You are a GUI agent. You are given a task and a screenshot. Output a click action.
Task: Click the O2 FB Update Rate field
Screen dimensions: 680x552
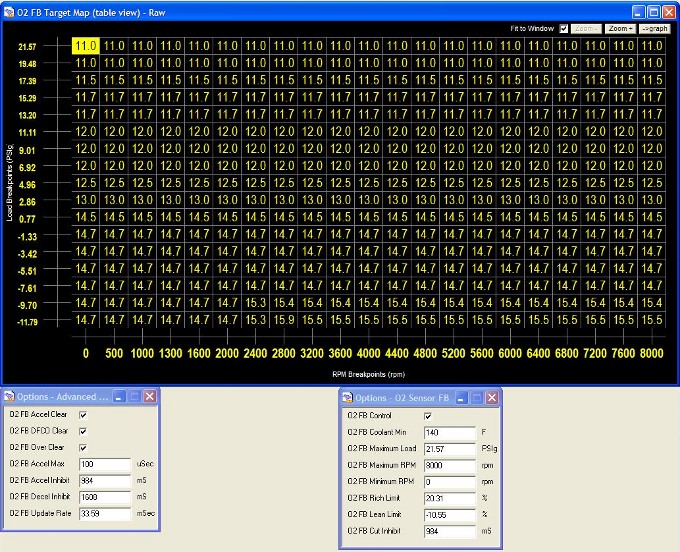104,513
